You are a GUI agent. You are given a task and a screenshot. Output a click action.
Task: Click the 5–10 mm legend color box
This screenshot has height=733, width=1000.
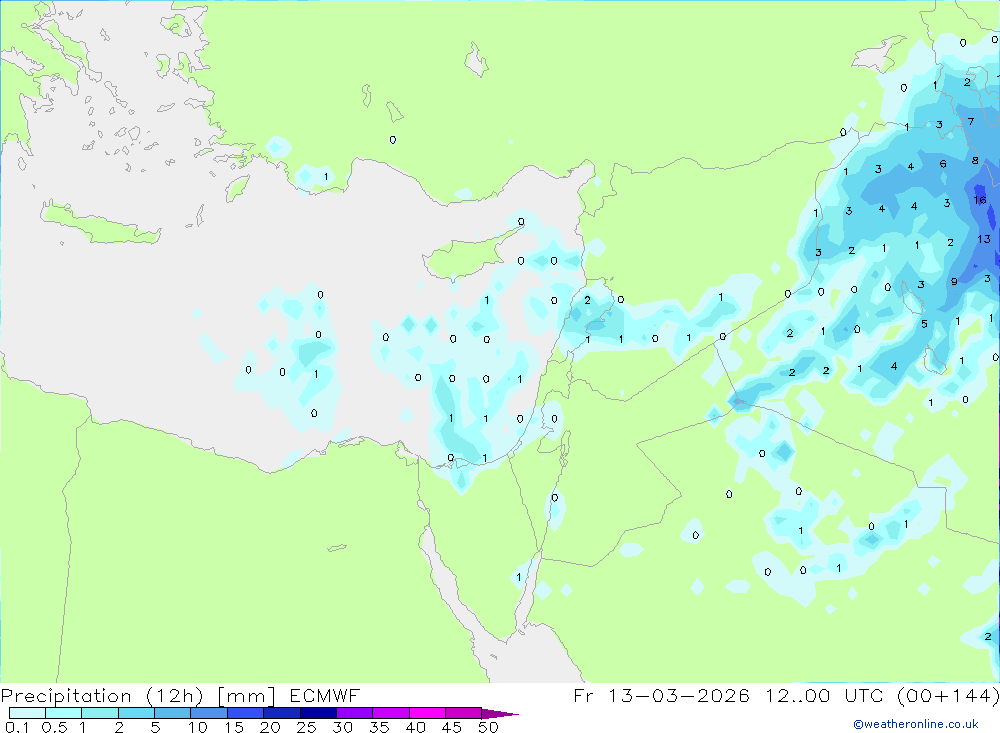173,713
